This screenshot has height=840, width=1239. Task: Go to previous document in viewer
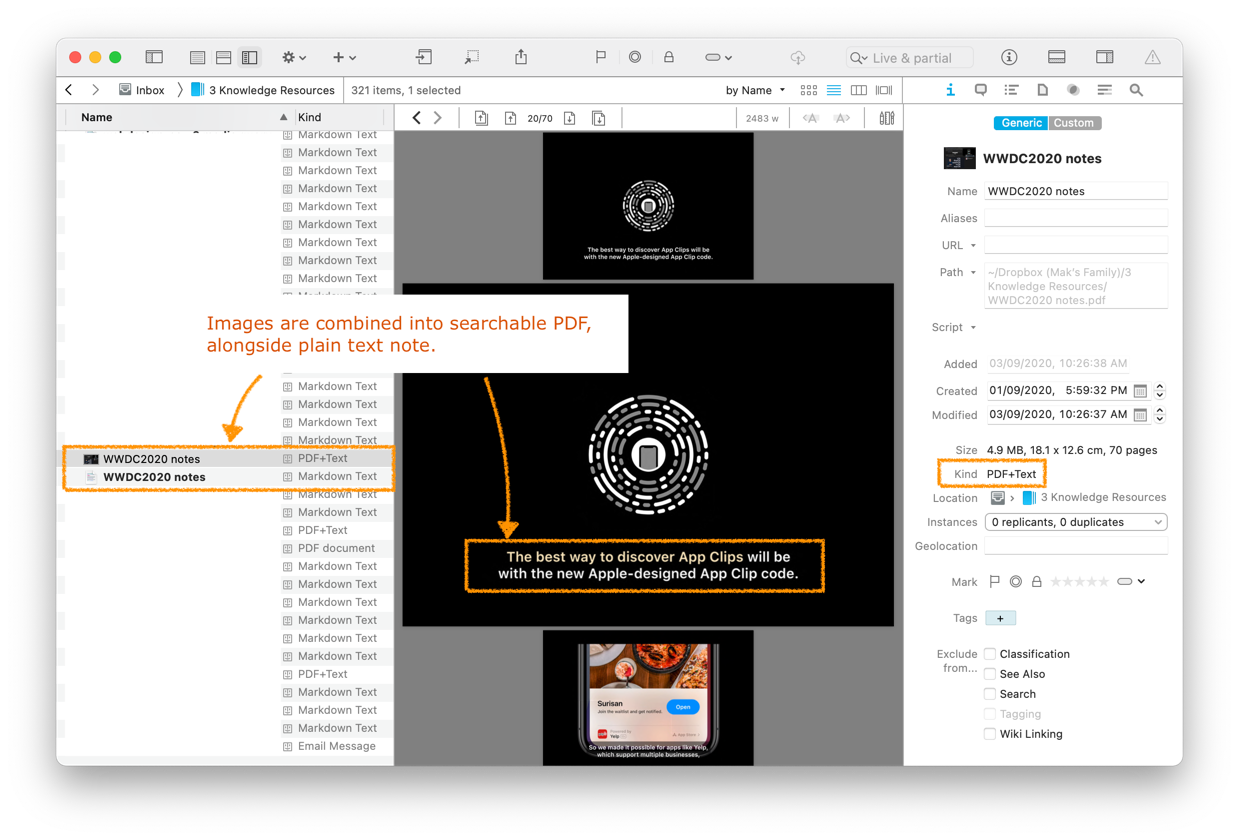pyautogui.click(x=417, y=118)
